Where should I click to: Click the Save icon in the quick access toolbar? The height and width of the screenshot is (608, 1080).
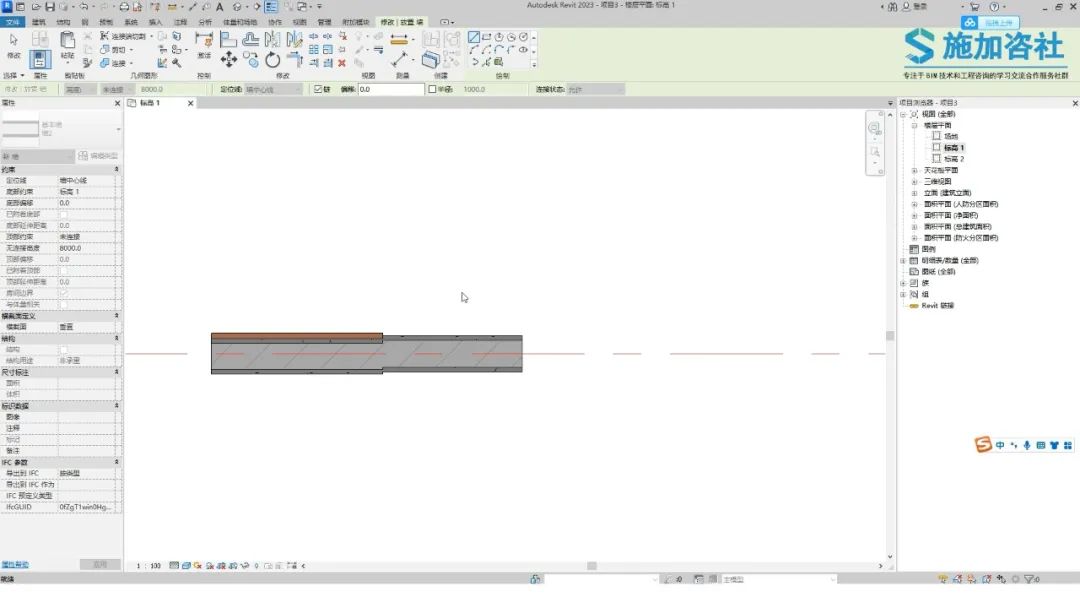pos(50,7)
